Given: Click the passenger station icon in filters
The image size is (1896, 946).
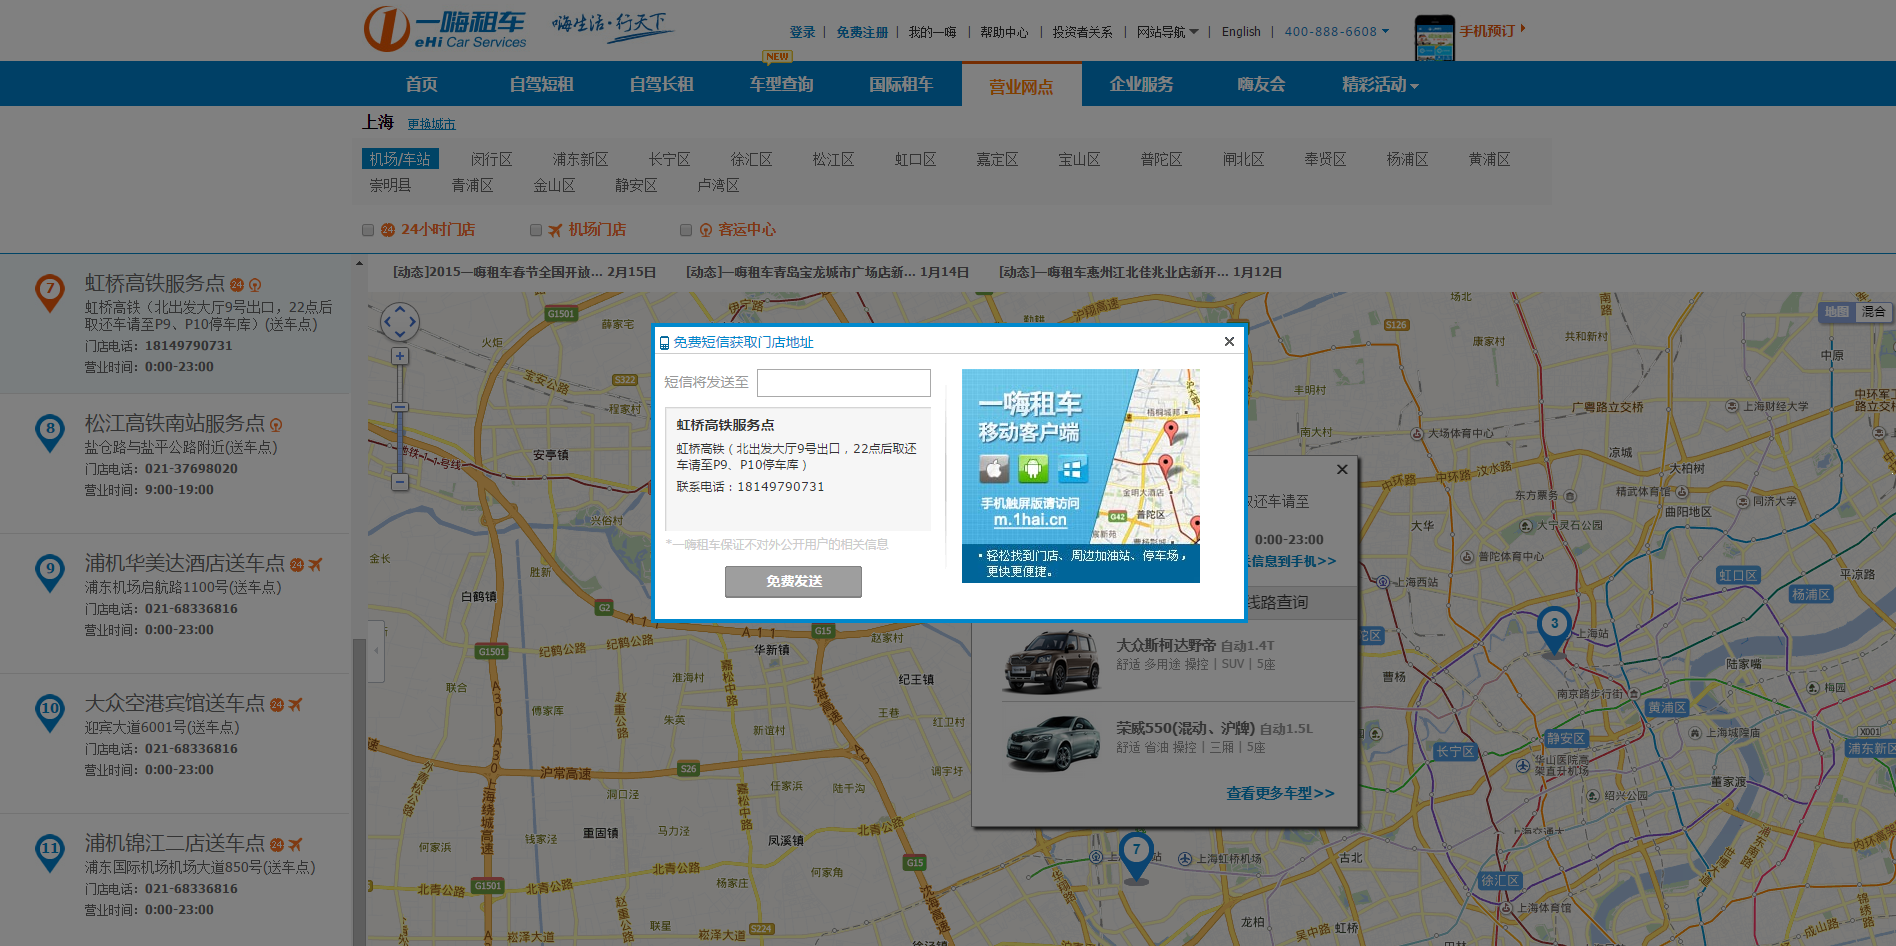Looking at the screenshot, I should click(x=706, y=230).
